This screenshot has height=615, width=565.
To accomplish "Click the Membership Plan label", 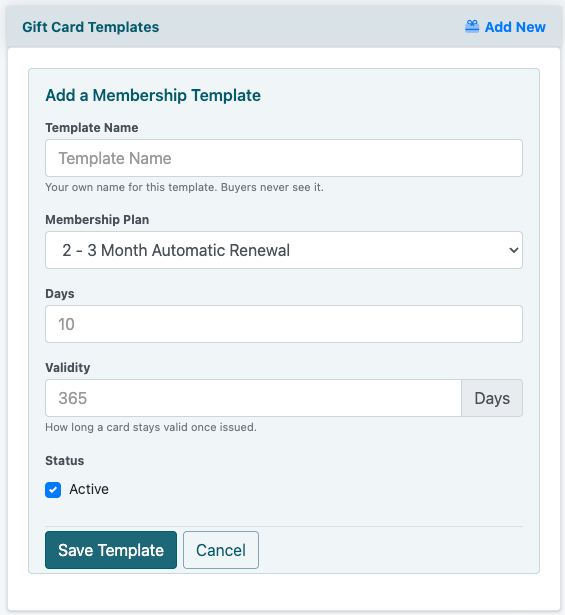I will click(x=97, y=220).
